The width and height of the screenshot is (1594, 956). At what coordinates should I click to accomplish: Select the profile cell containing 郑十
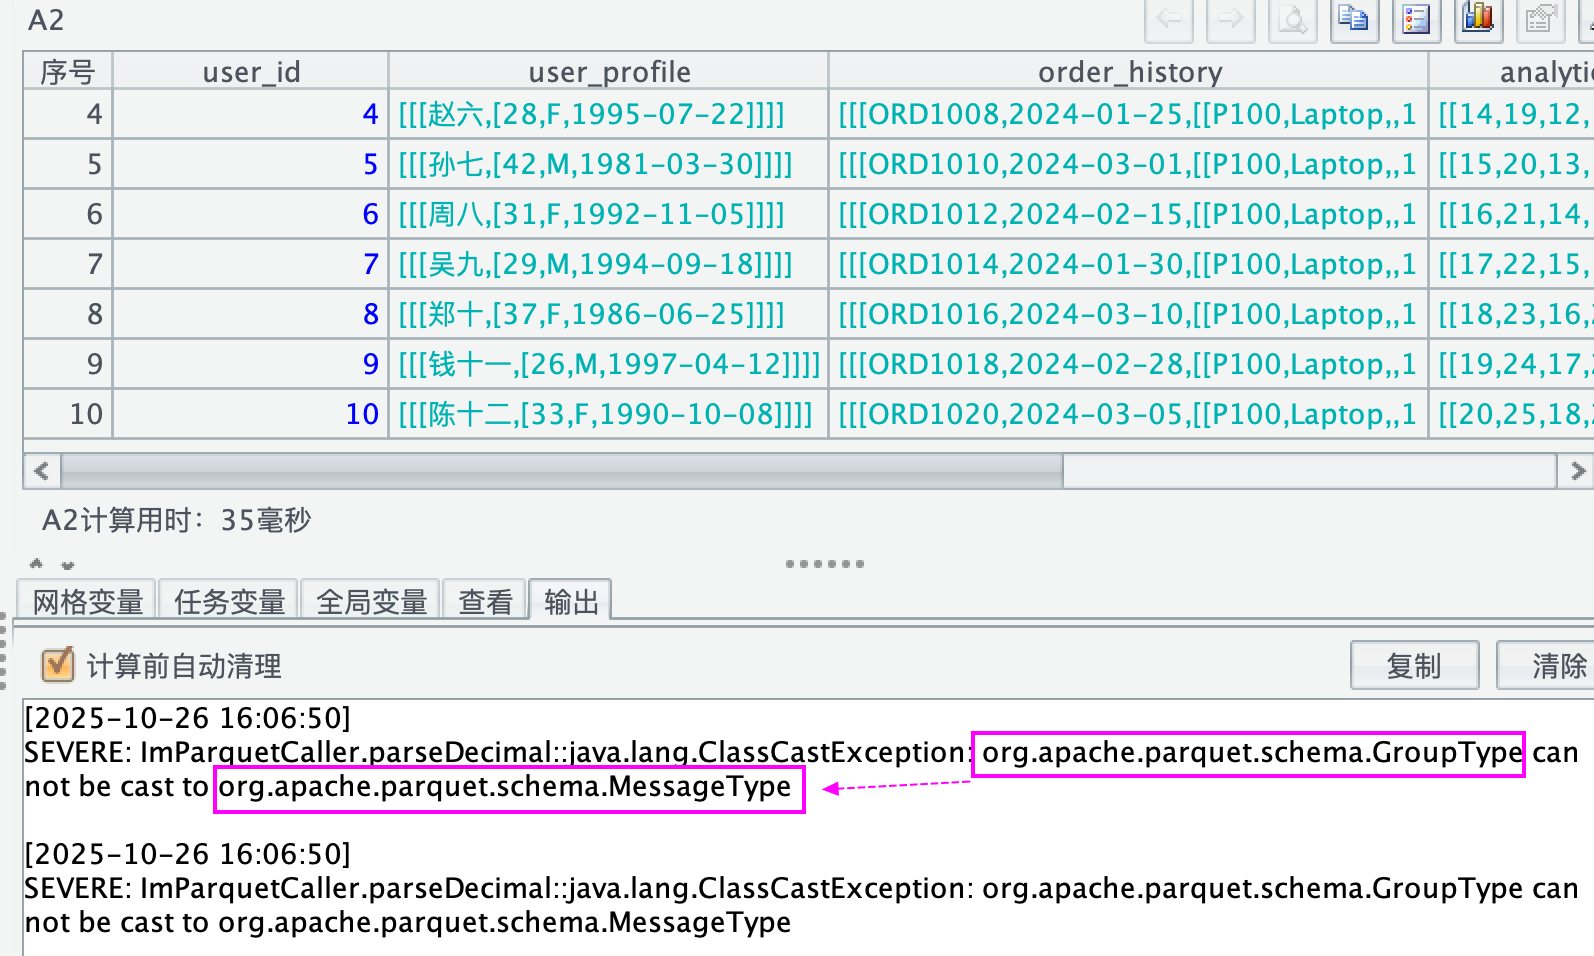tap(609, 314)
